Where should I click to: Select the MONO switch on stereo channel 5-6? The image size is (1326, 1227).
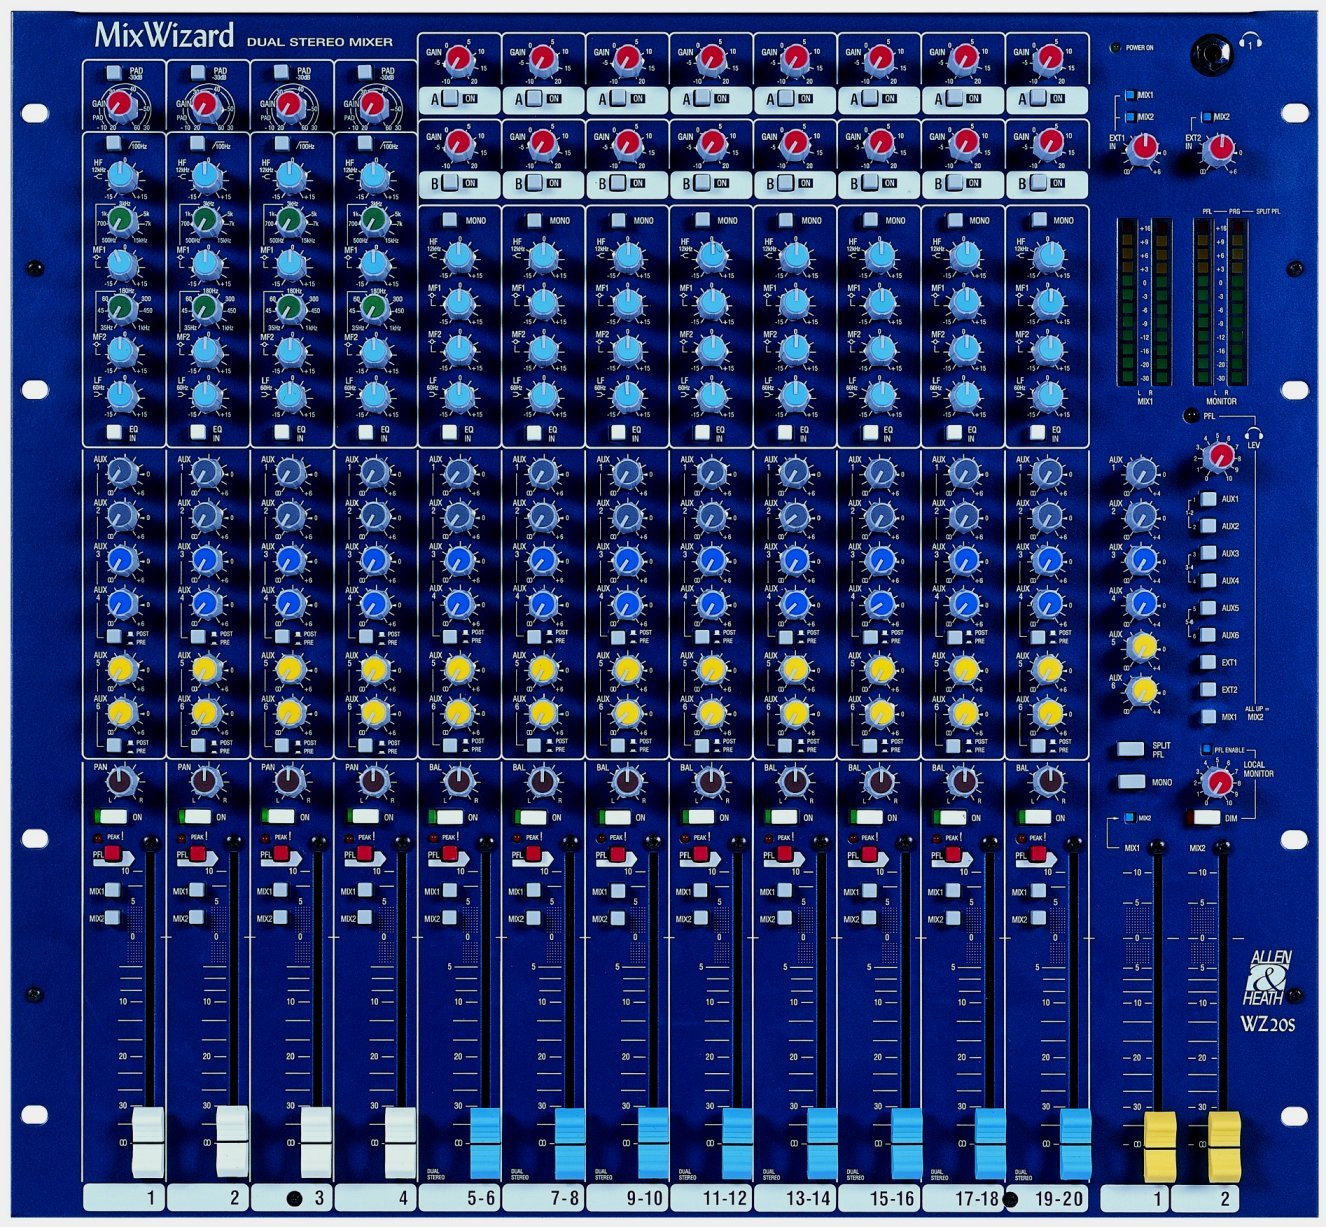(x=449, y=220)
